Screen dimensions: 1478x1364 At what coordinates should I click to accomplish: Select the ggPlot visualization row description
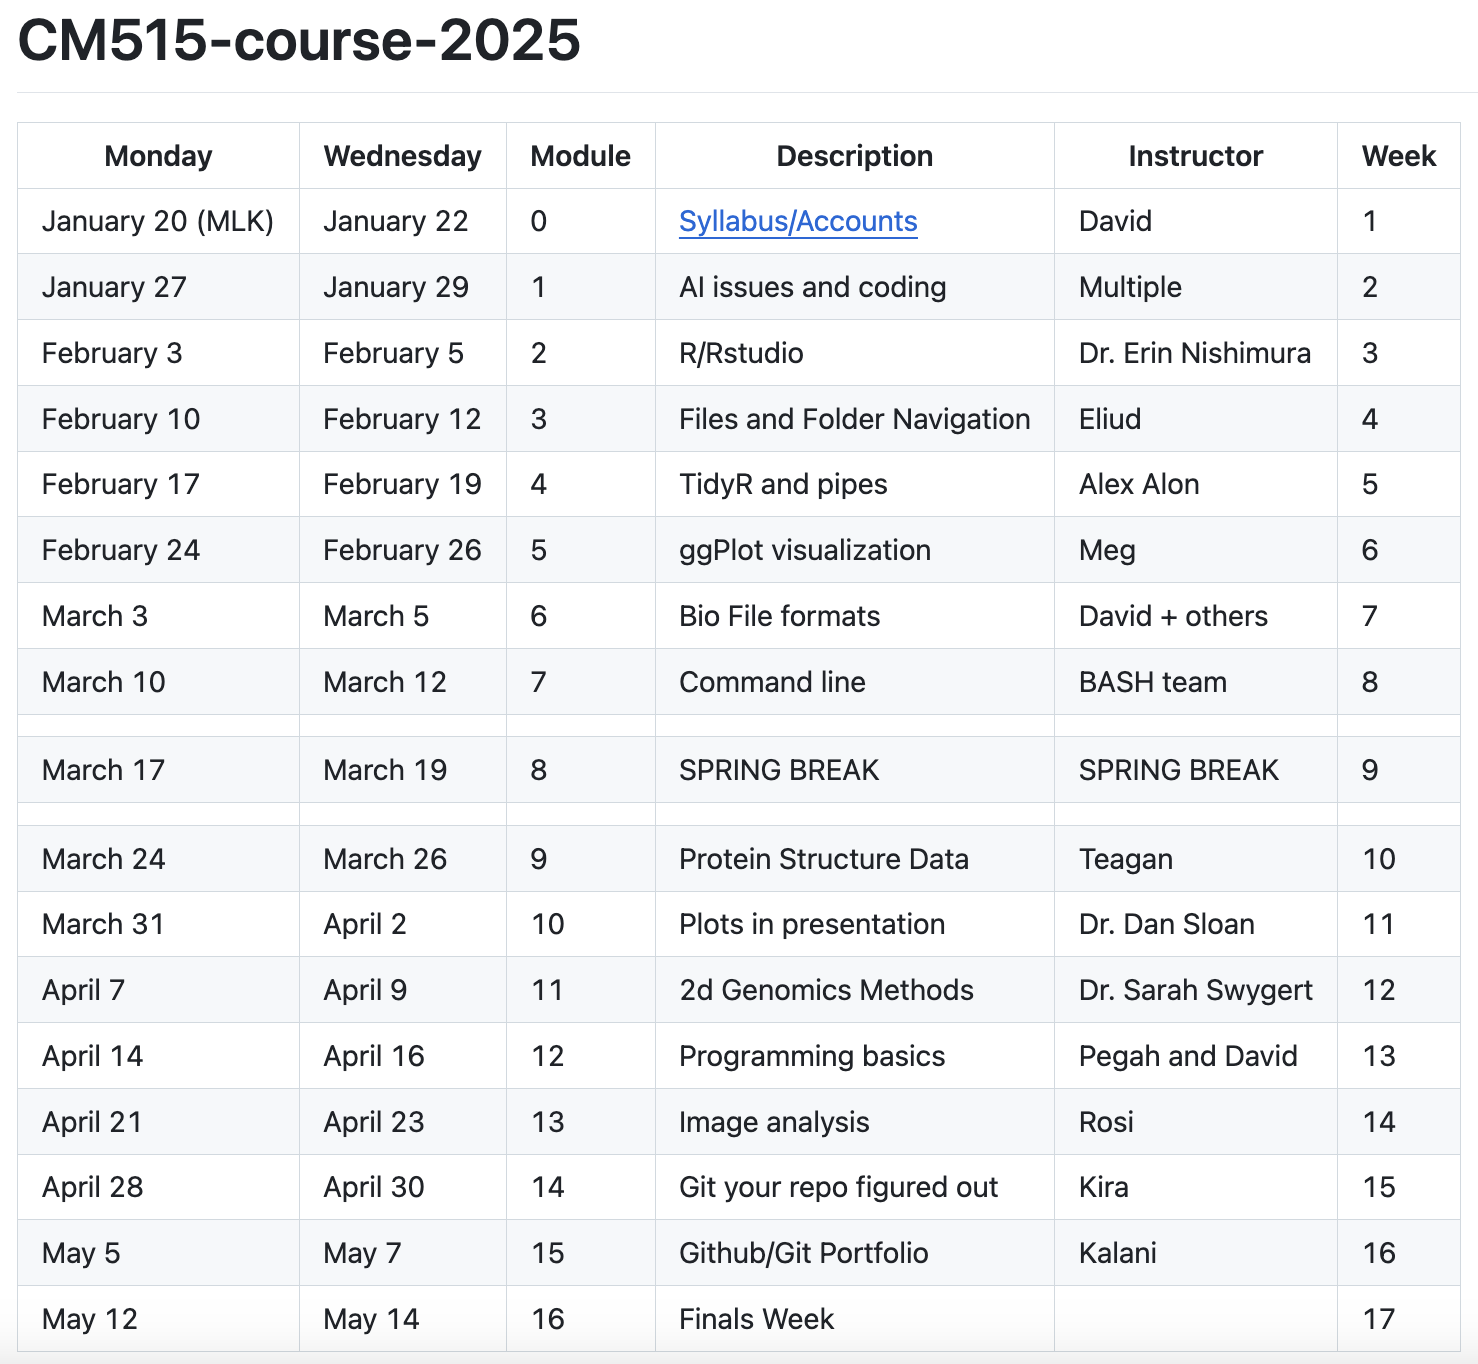(x=805, y=550)
